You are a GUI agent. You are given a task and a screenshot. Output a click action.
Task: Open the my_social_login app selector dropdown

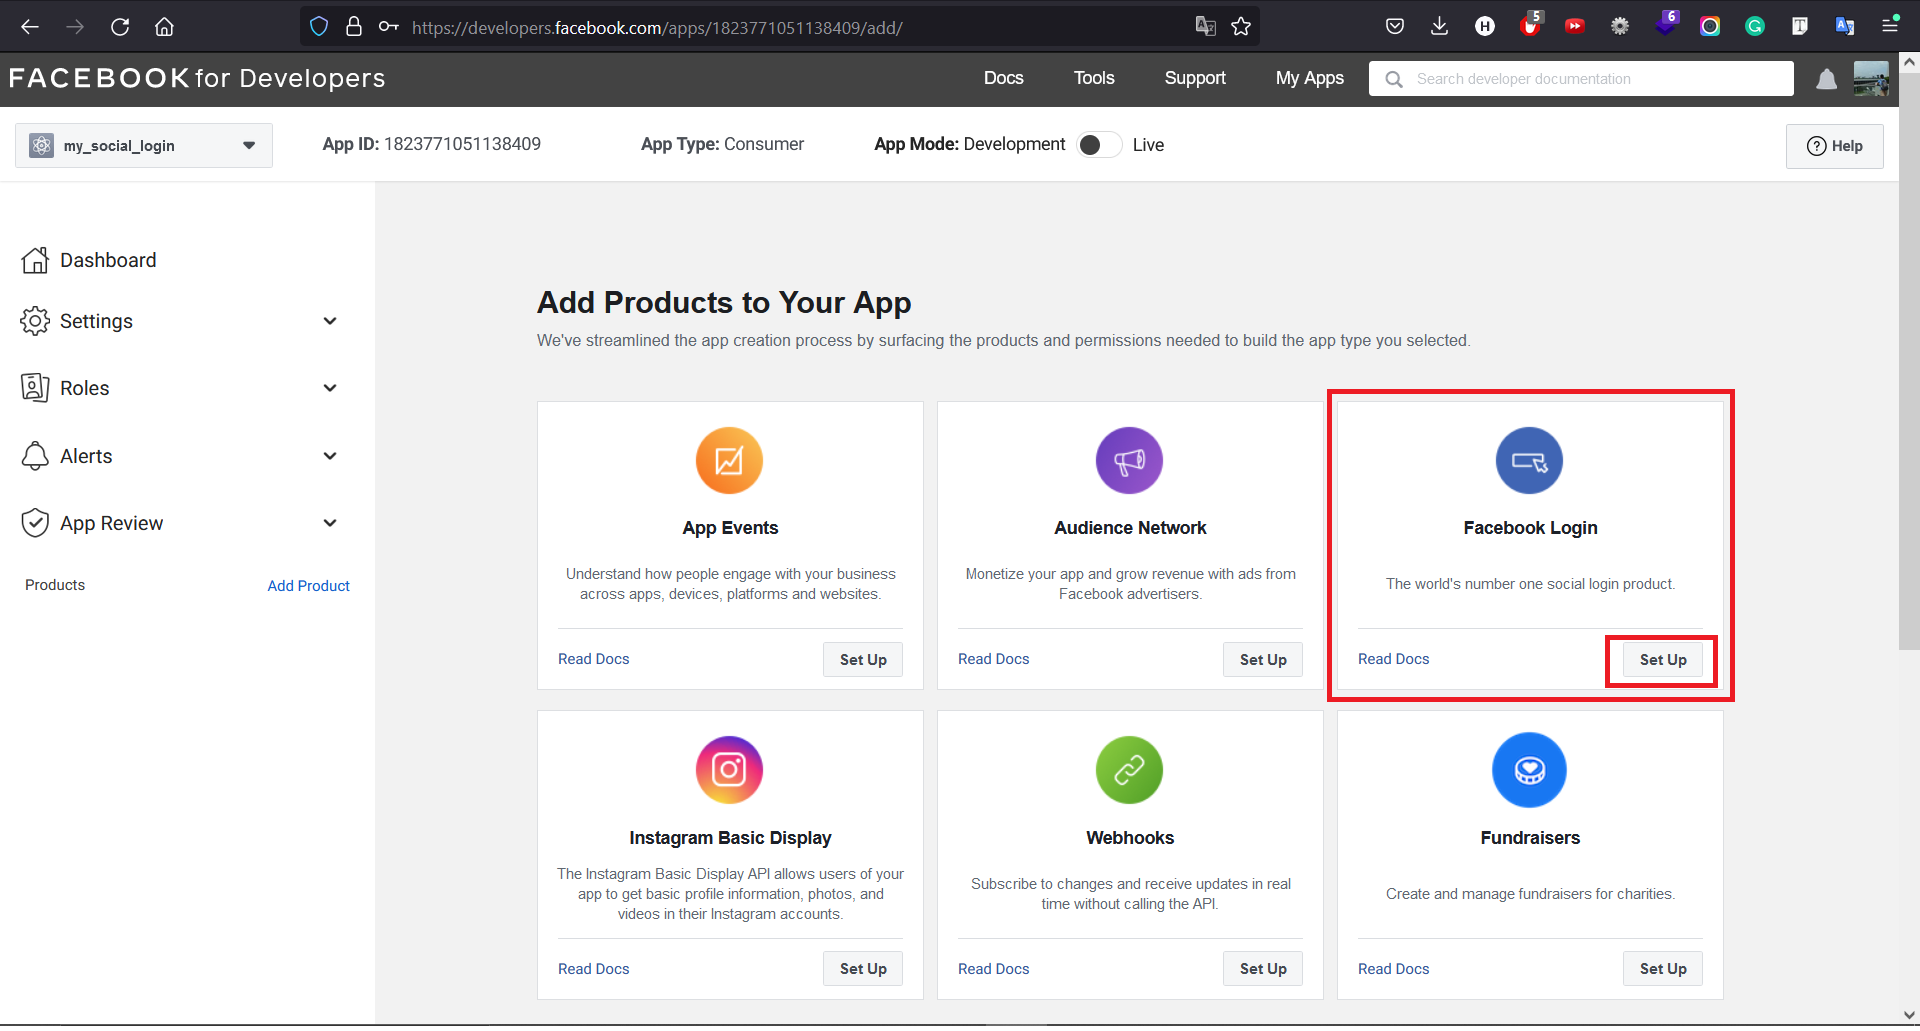coord(144,146)
